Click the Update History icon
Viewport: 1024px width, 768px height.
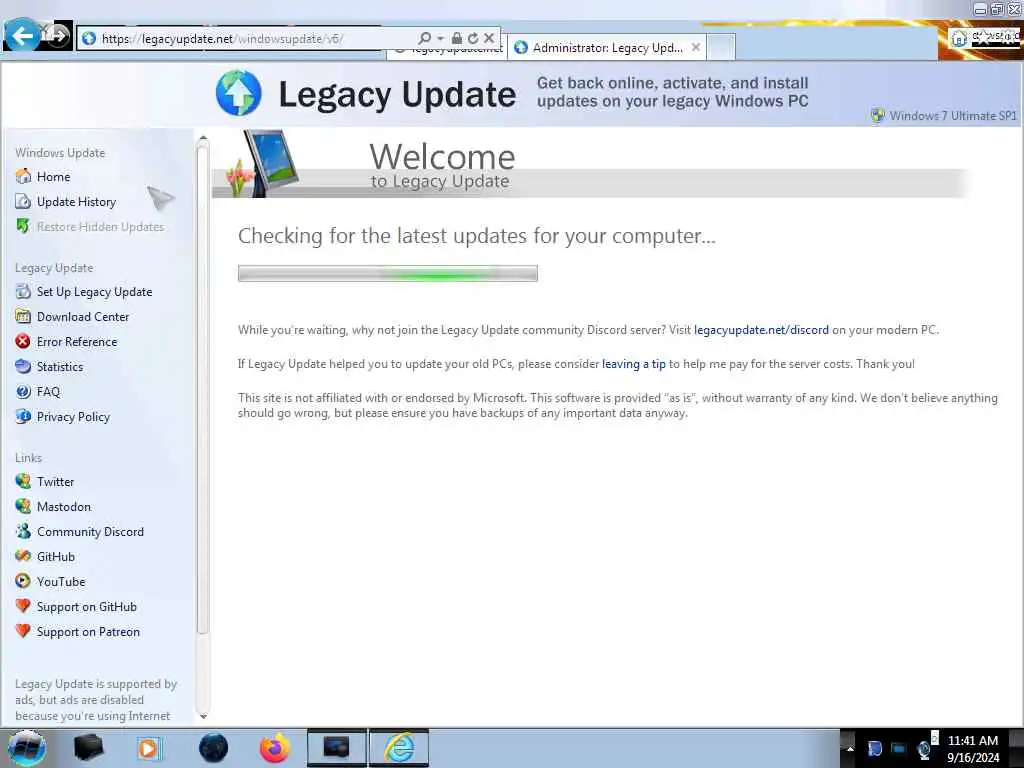pyautogui.click(x=23, y=202)
